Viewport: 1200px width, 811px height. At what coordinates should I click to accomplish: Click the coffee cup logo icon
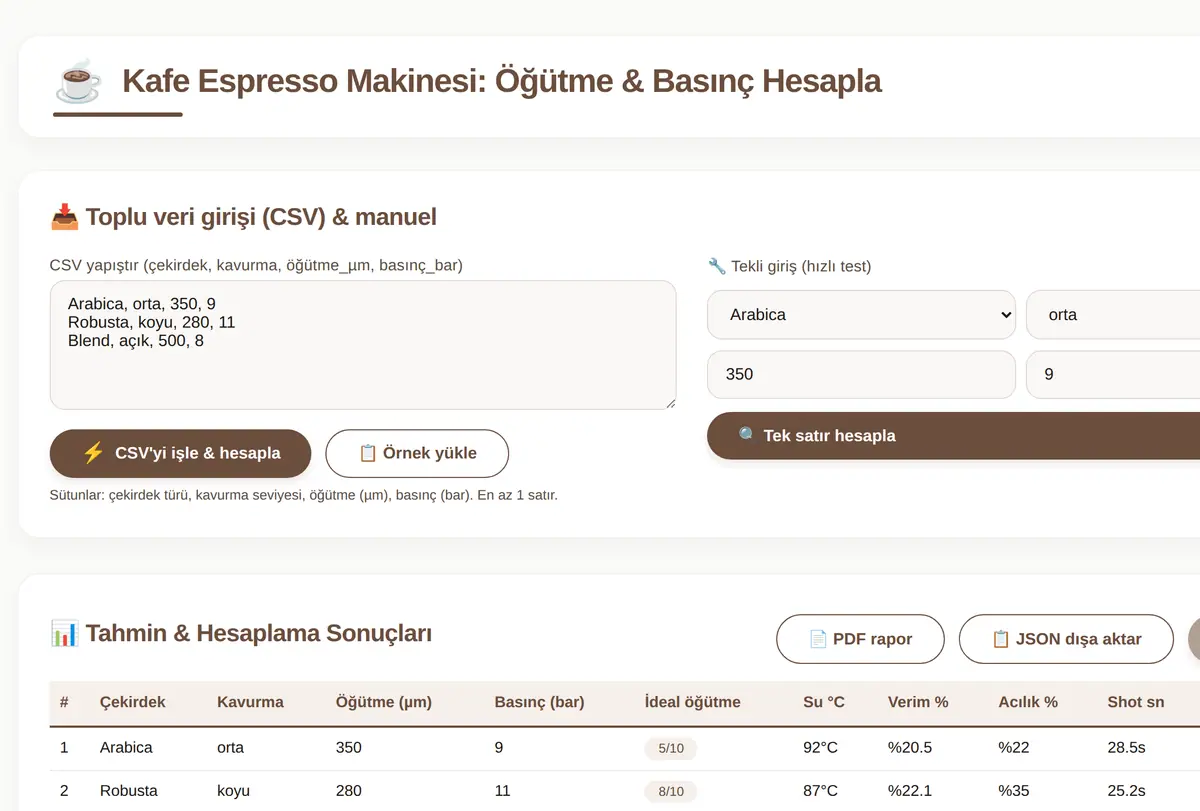[78, 81]
